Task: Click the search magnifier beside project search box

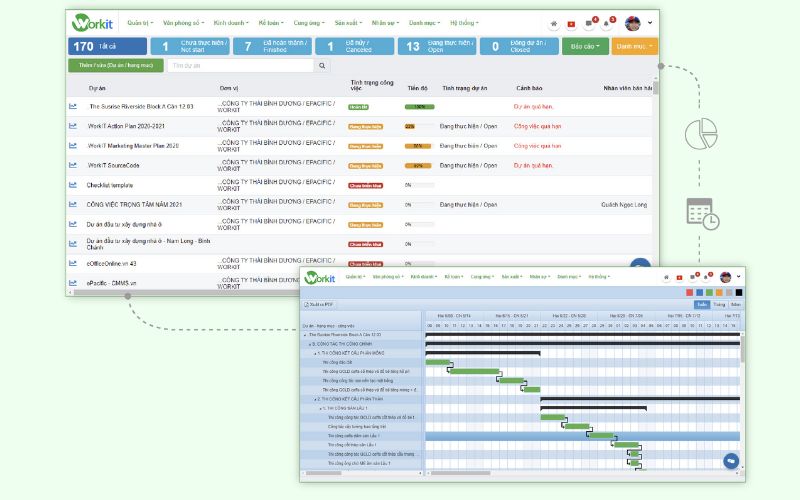Action: tap(322, 65)
